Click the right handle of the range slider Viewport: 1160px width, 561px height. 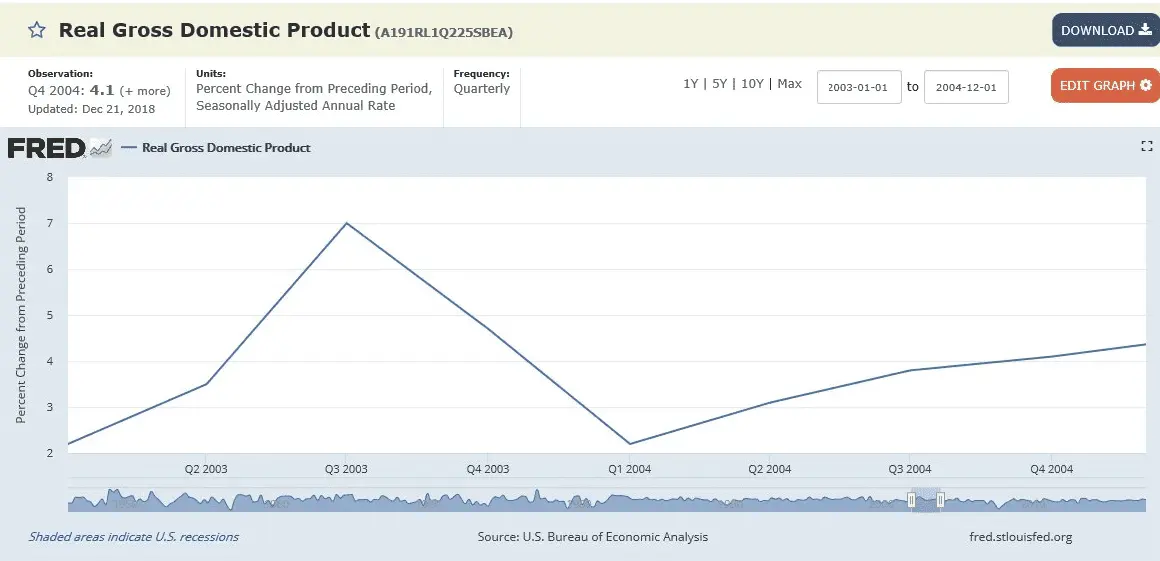tap(940, 499)
